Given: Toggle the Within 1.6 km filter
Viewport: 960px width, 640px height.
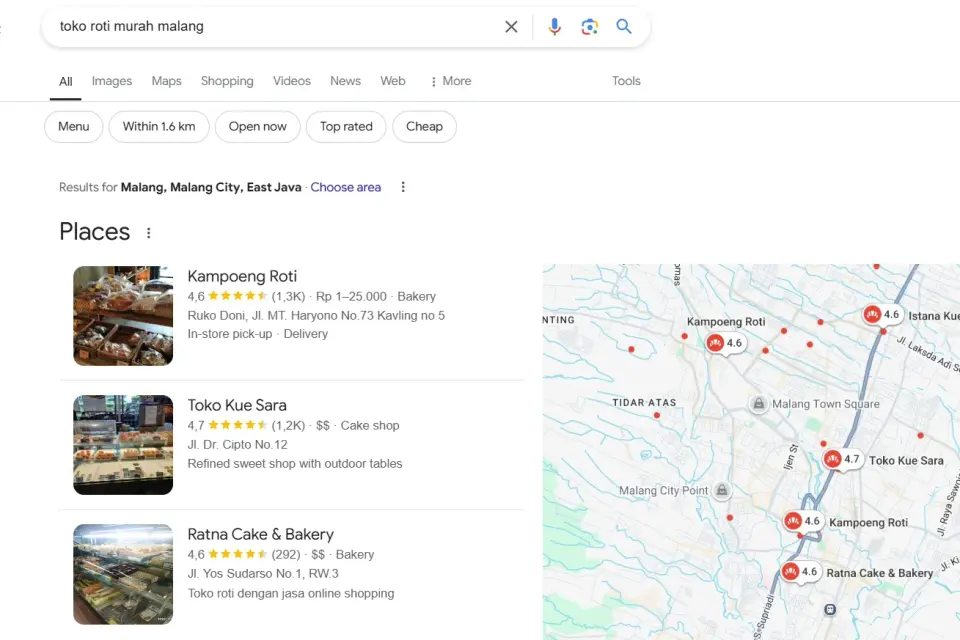Looking at the screenshot, I should (159, 127).
